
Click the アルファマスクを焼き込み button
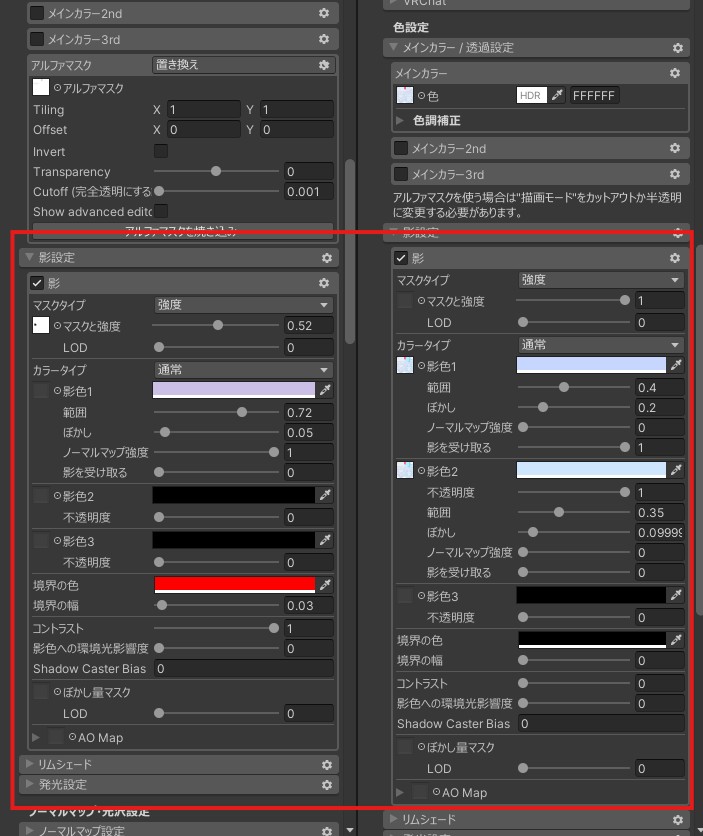pyautogui.click(x=180, y=230)
